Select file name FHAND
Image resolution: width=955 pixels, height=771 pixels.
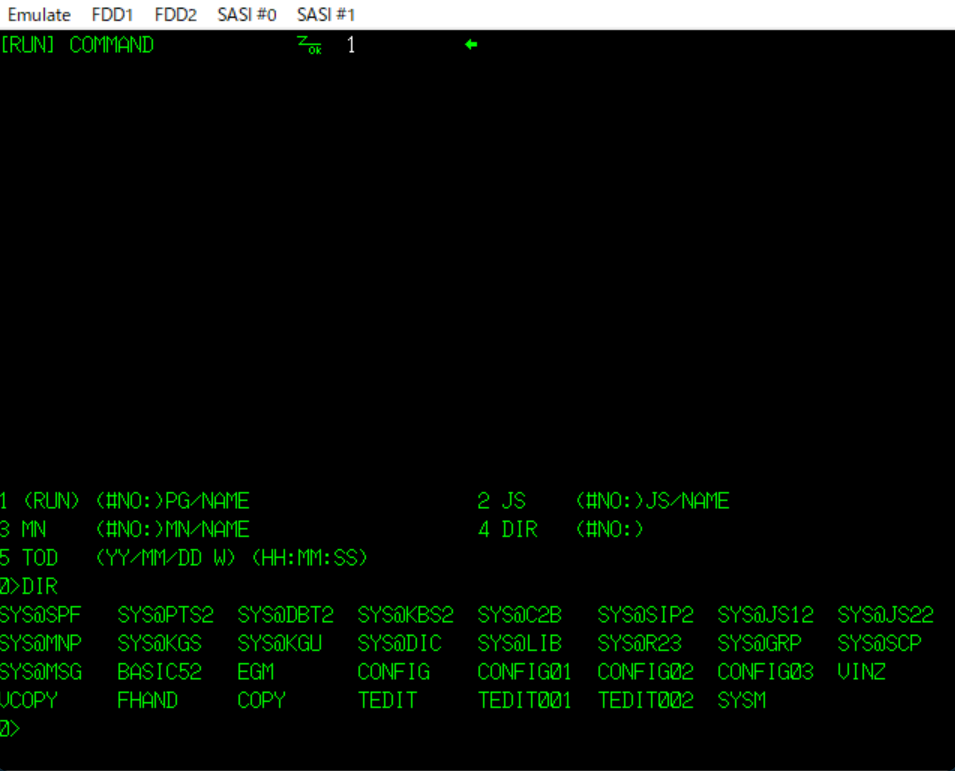147,701
